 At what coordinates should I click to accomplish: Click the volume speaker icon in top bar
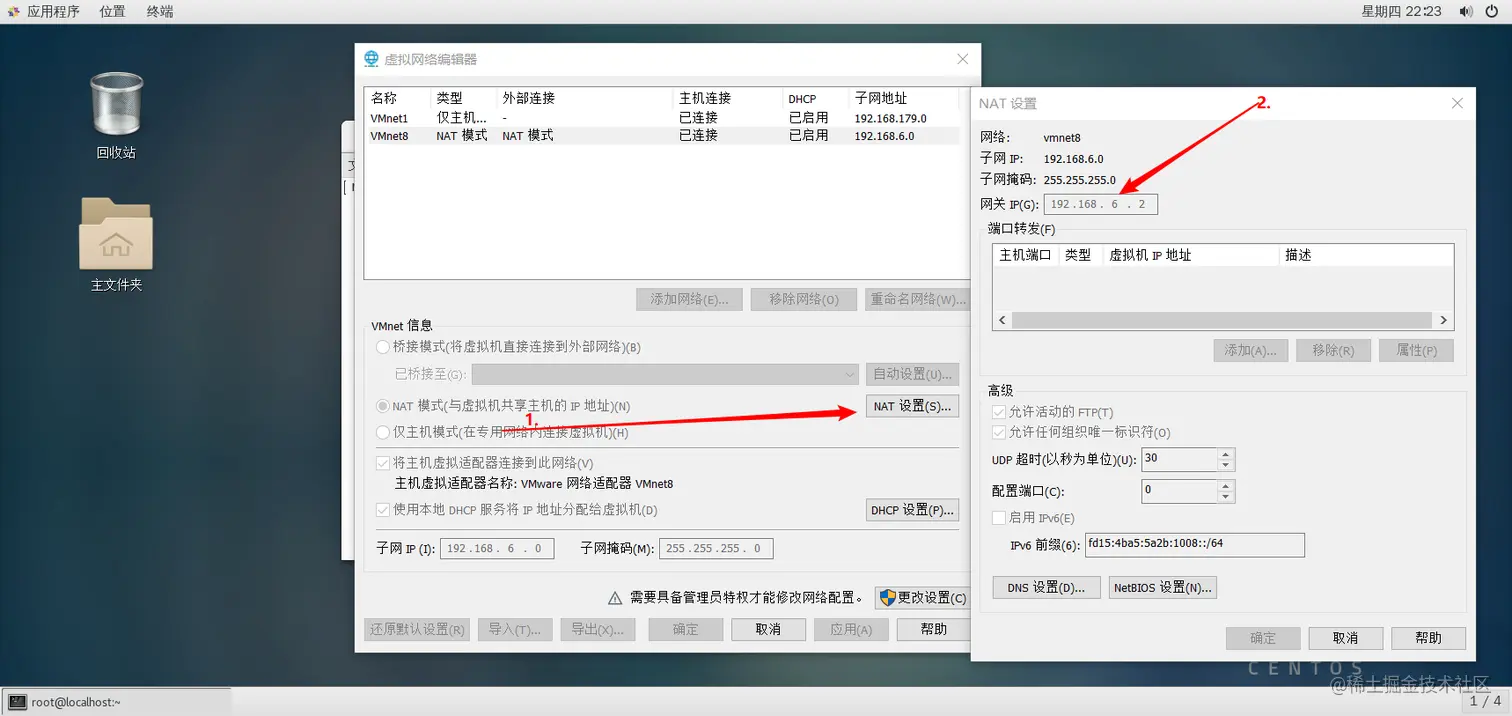click(x=1465, y=11)
